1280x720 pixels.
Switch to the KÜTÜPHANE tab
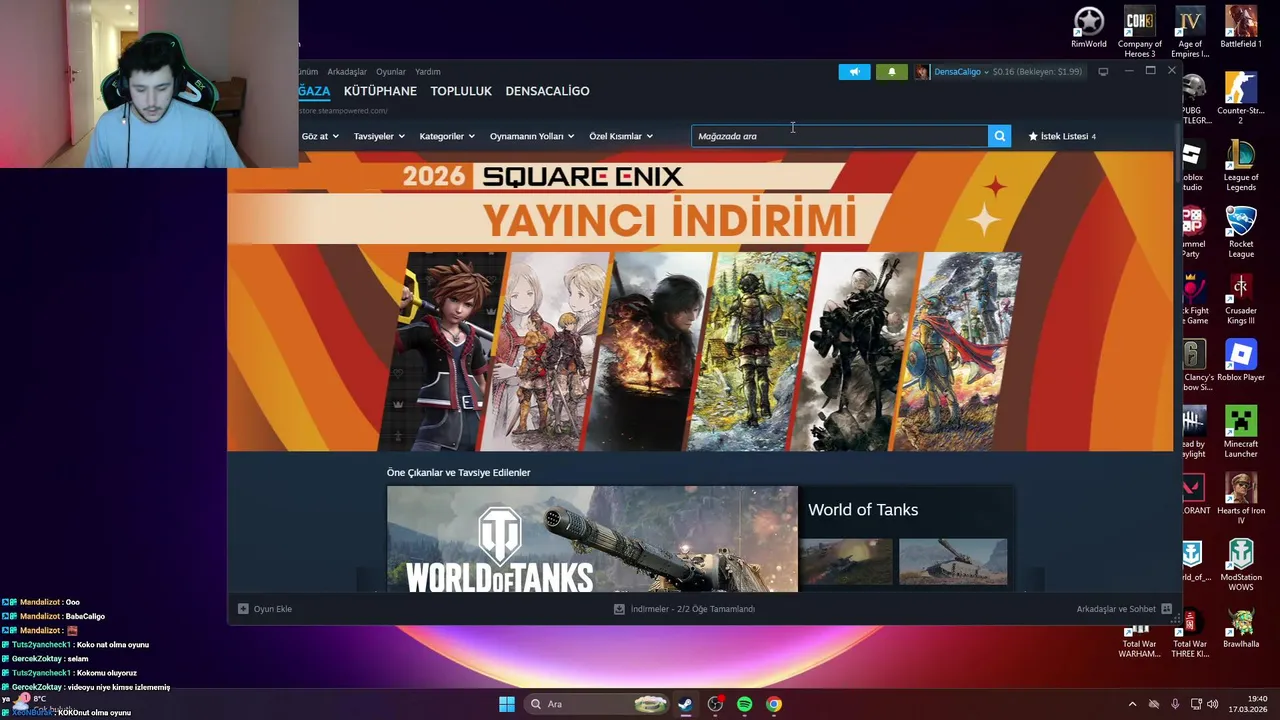coord(380,91)
